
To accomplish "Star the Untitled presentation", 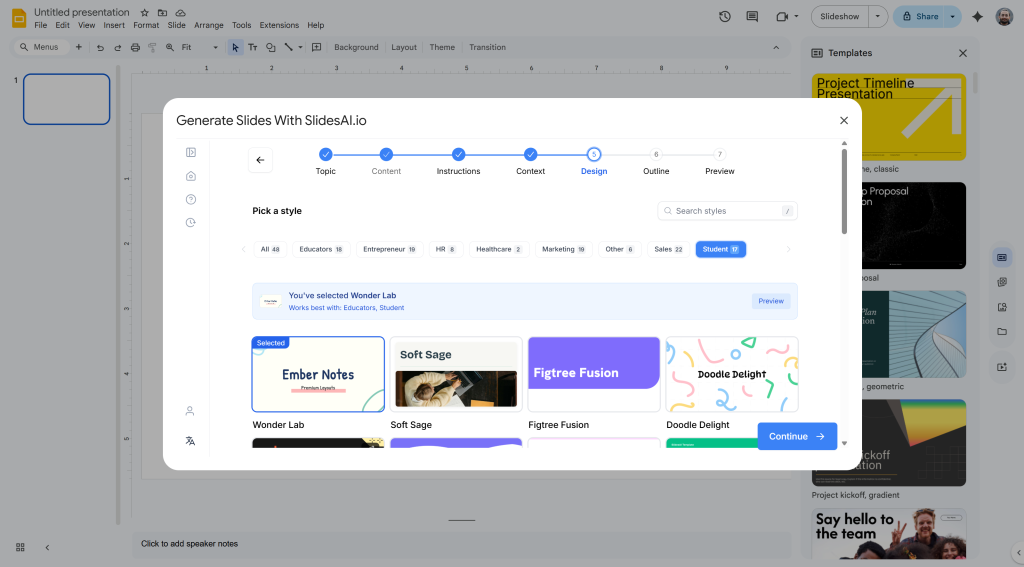I will [x=144, y=12].
